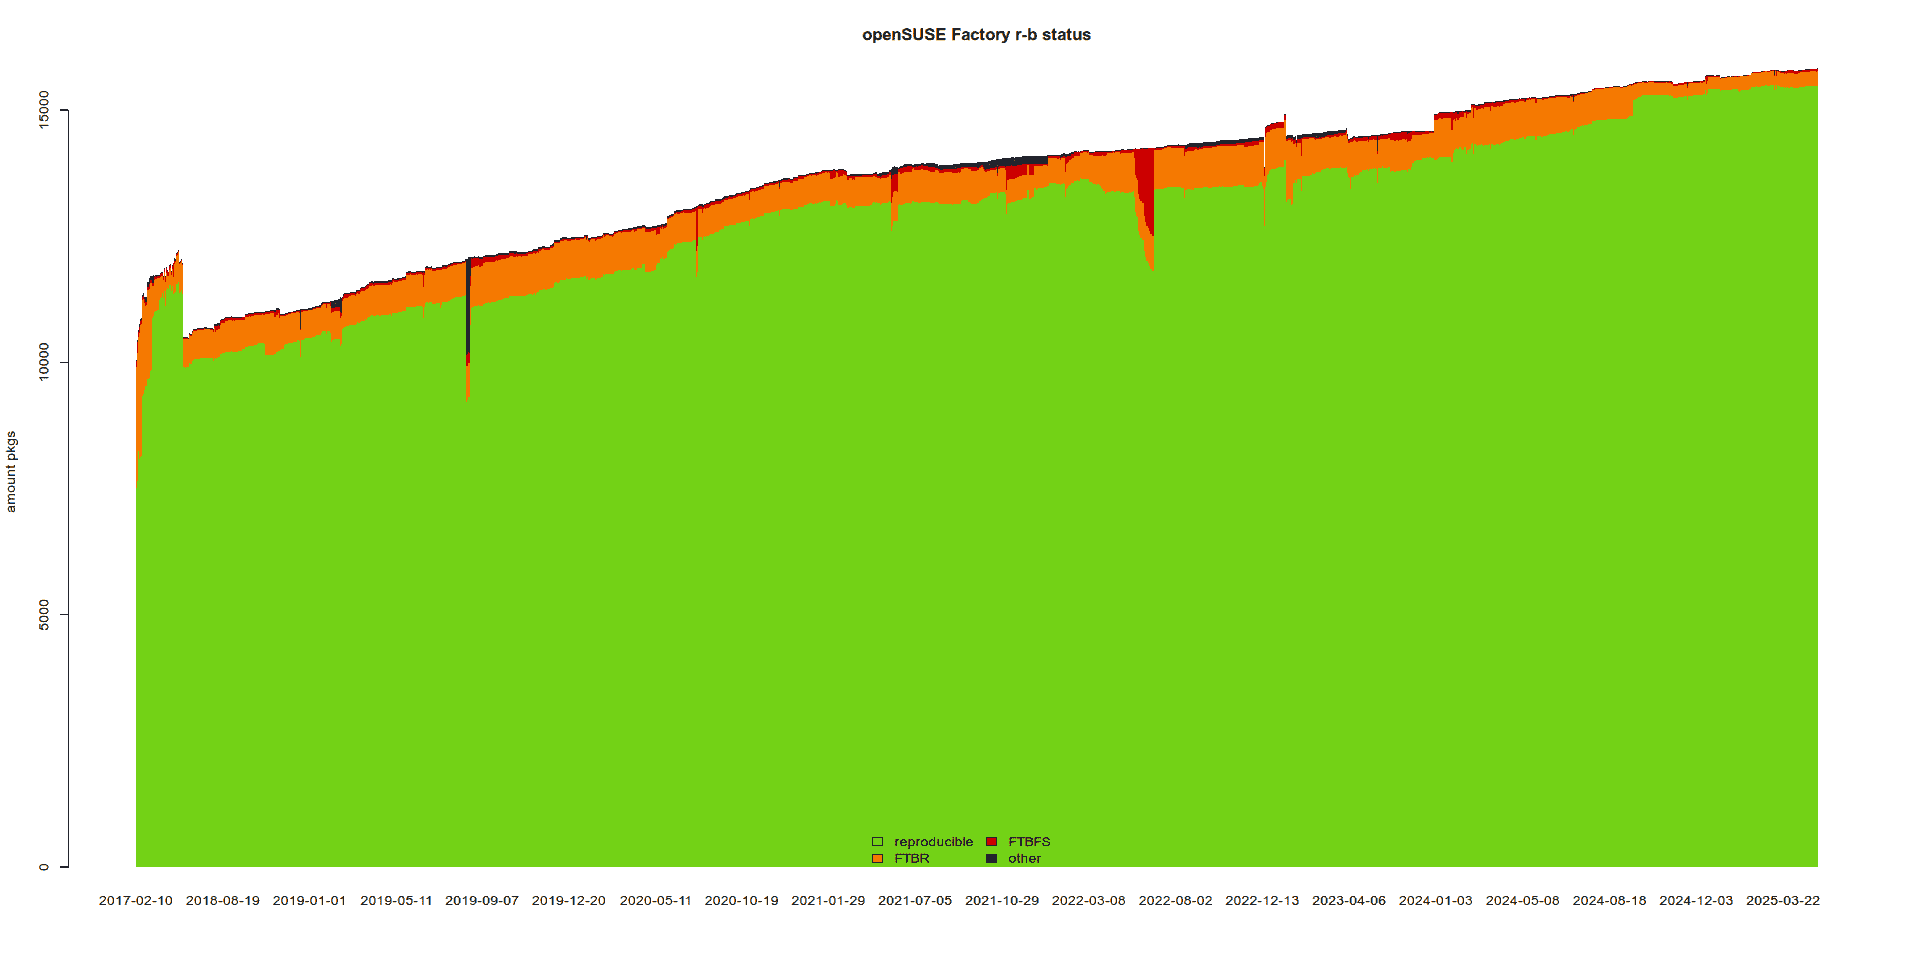Click the dark 'other' legend swatch
Screen dimensions: 1920x960
point(991,859)
